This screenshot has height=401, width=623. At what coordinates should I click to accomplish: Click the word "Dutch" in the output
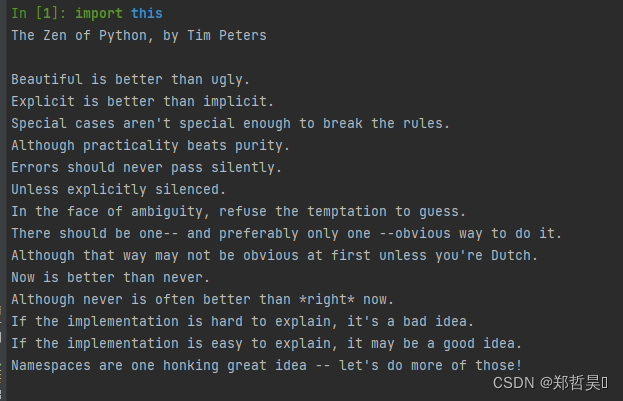(511, 255)
